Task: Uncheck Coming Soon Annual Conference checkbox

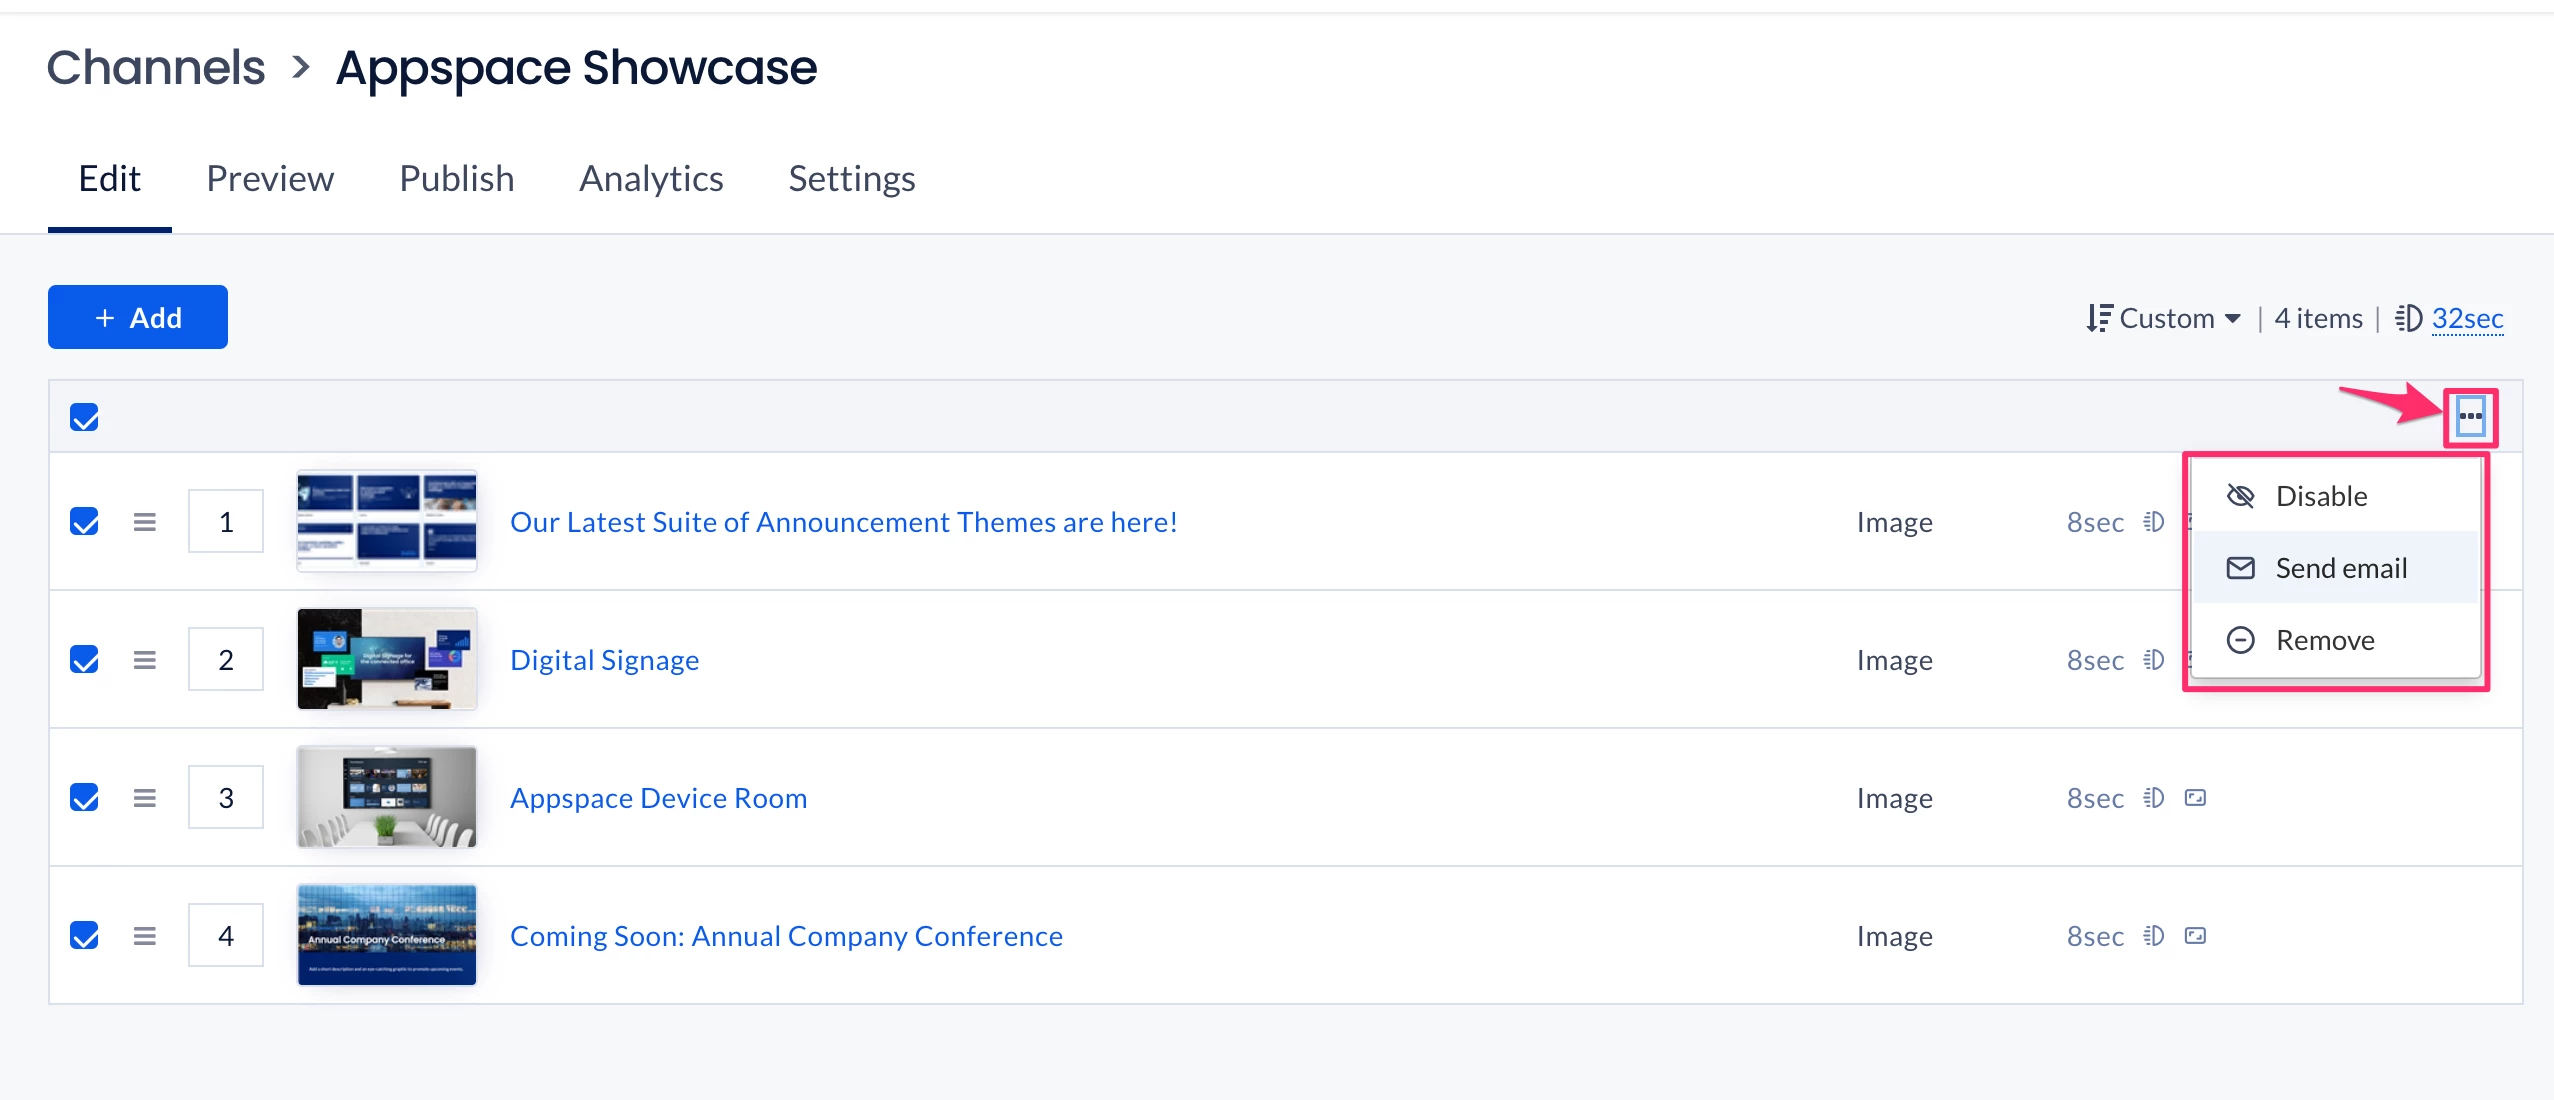Action: coord(85,936)
